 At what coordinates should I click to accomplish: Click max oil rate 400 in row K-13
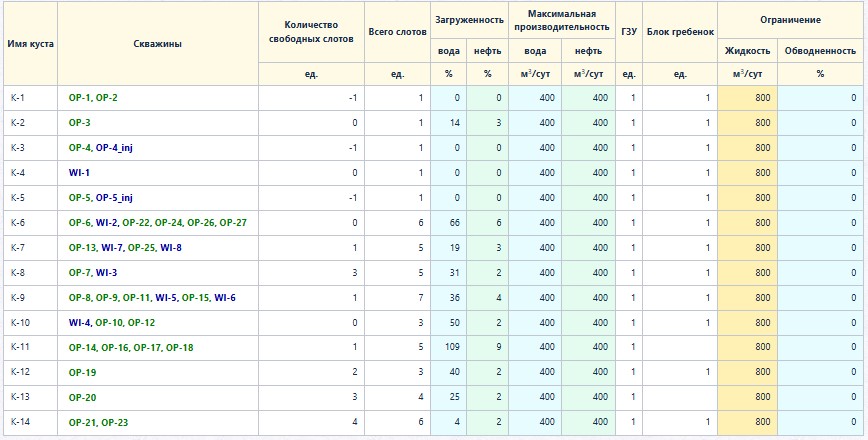[x=600, y=397]
